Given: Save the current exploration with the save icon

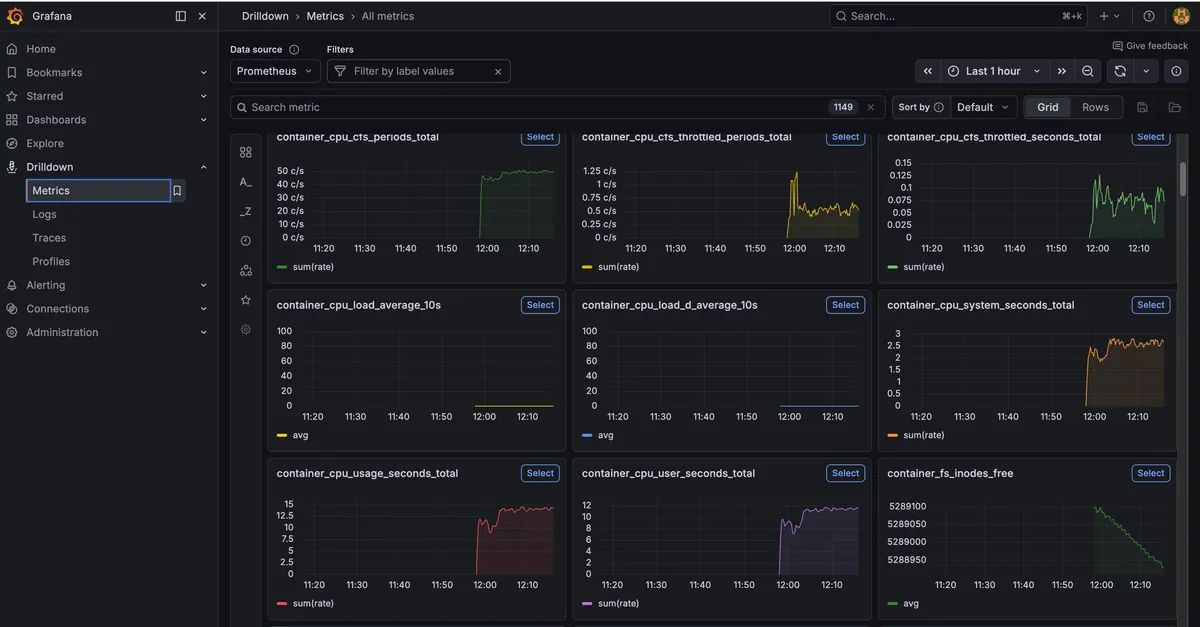Looking at the screenshot, I should click(x=1142, y=107).
